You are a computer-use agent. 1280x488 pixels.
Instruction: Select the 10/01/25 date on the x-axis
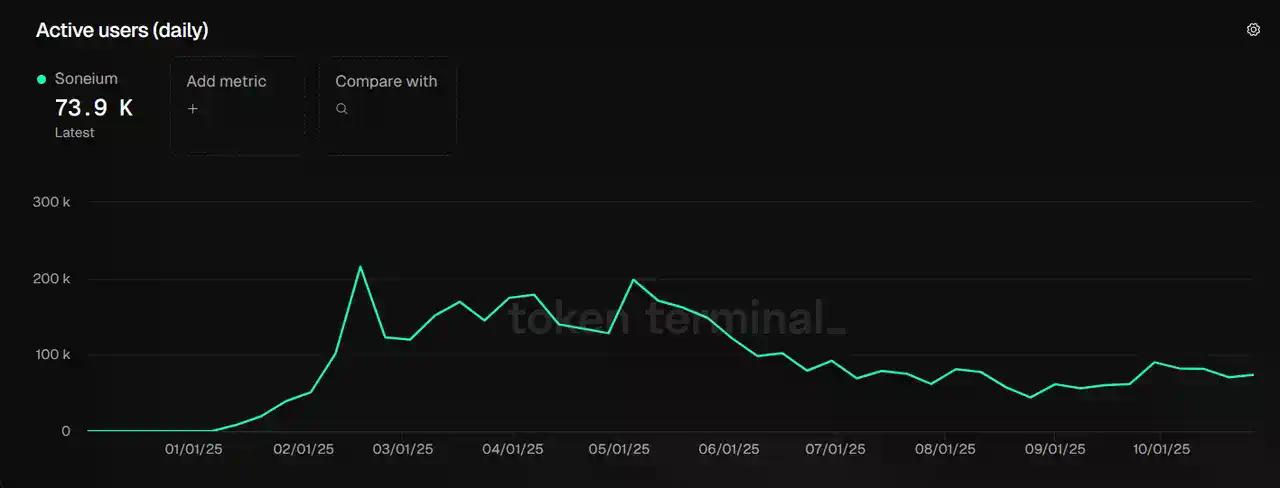point(1160,450)
